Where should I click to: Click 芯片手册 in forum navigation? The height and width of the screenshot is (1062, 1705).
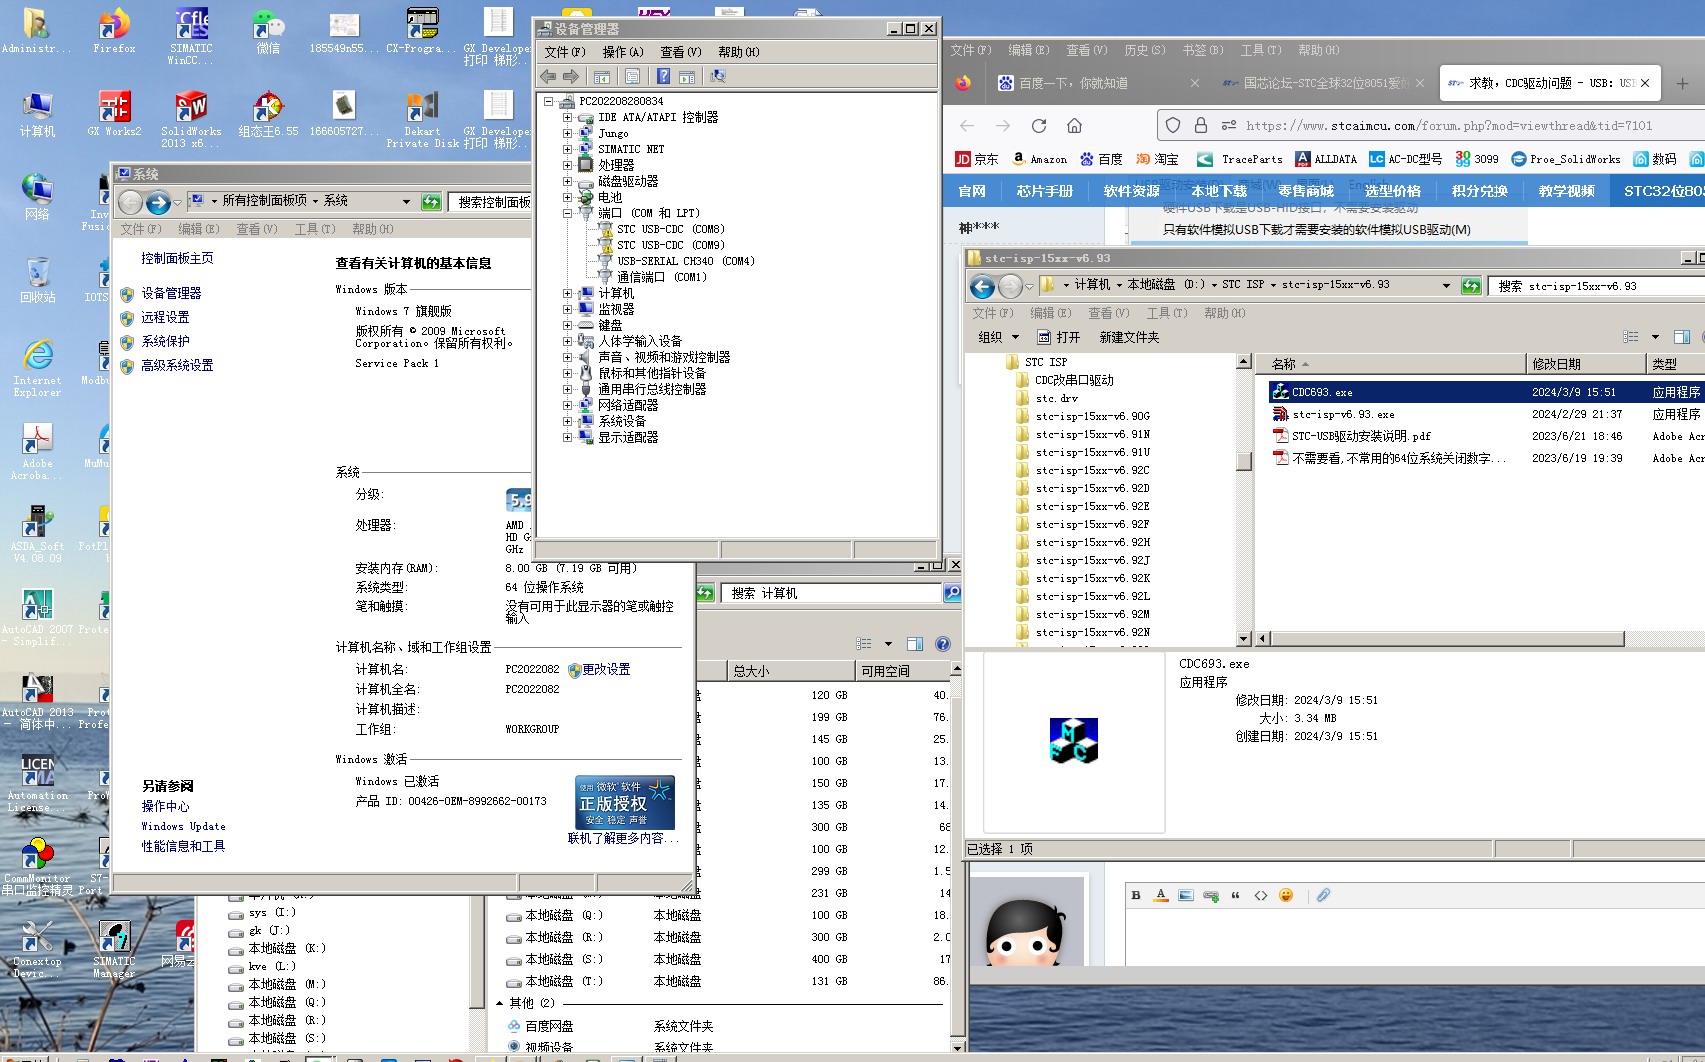(x=1044, y=191)
